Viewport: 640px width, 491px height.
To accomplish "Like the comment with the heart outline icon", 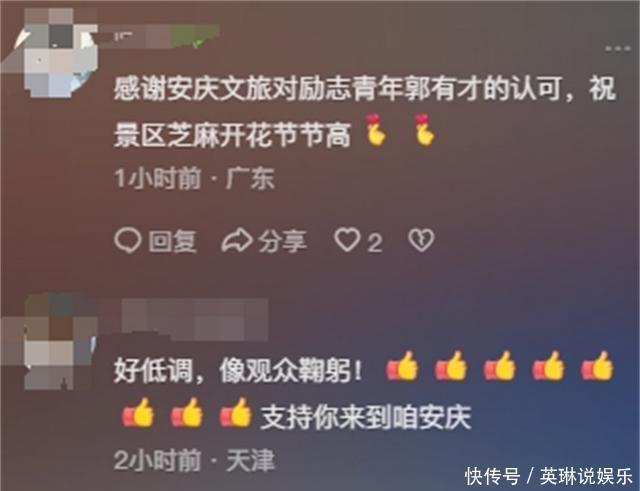I will (x=347, y=239).
